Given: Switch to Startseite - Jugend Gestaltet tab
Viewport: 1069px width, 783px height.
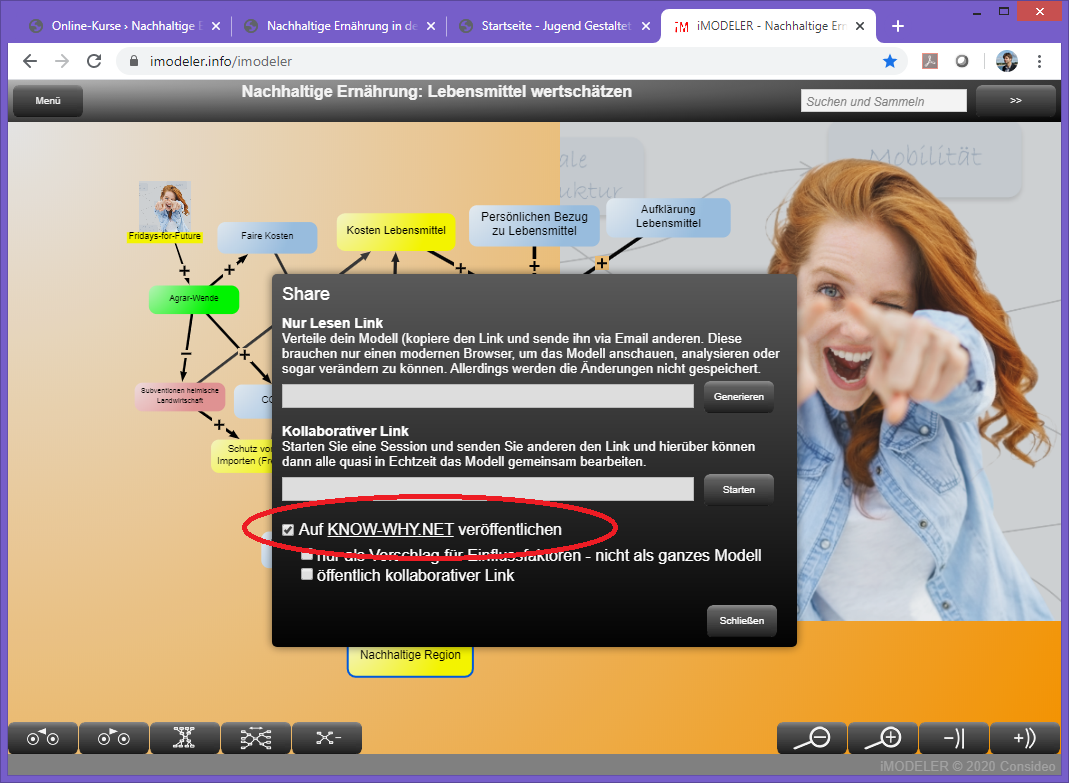Looking at the screenshot, I should click(554, 26).
